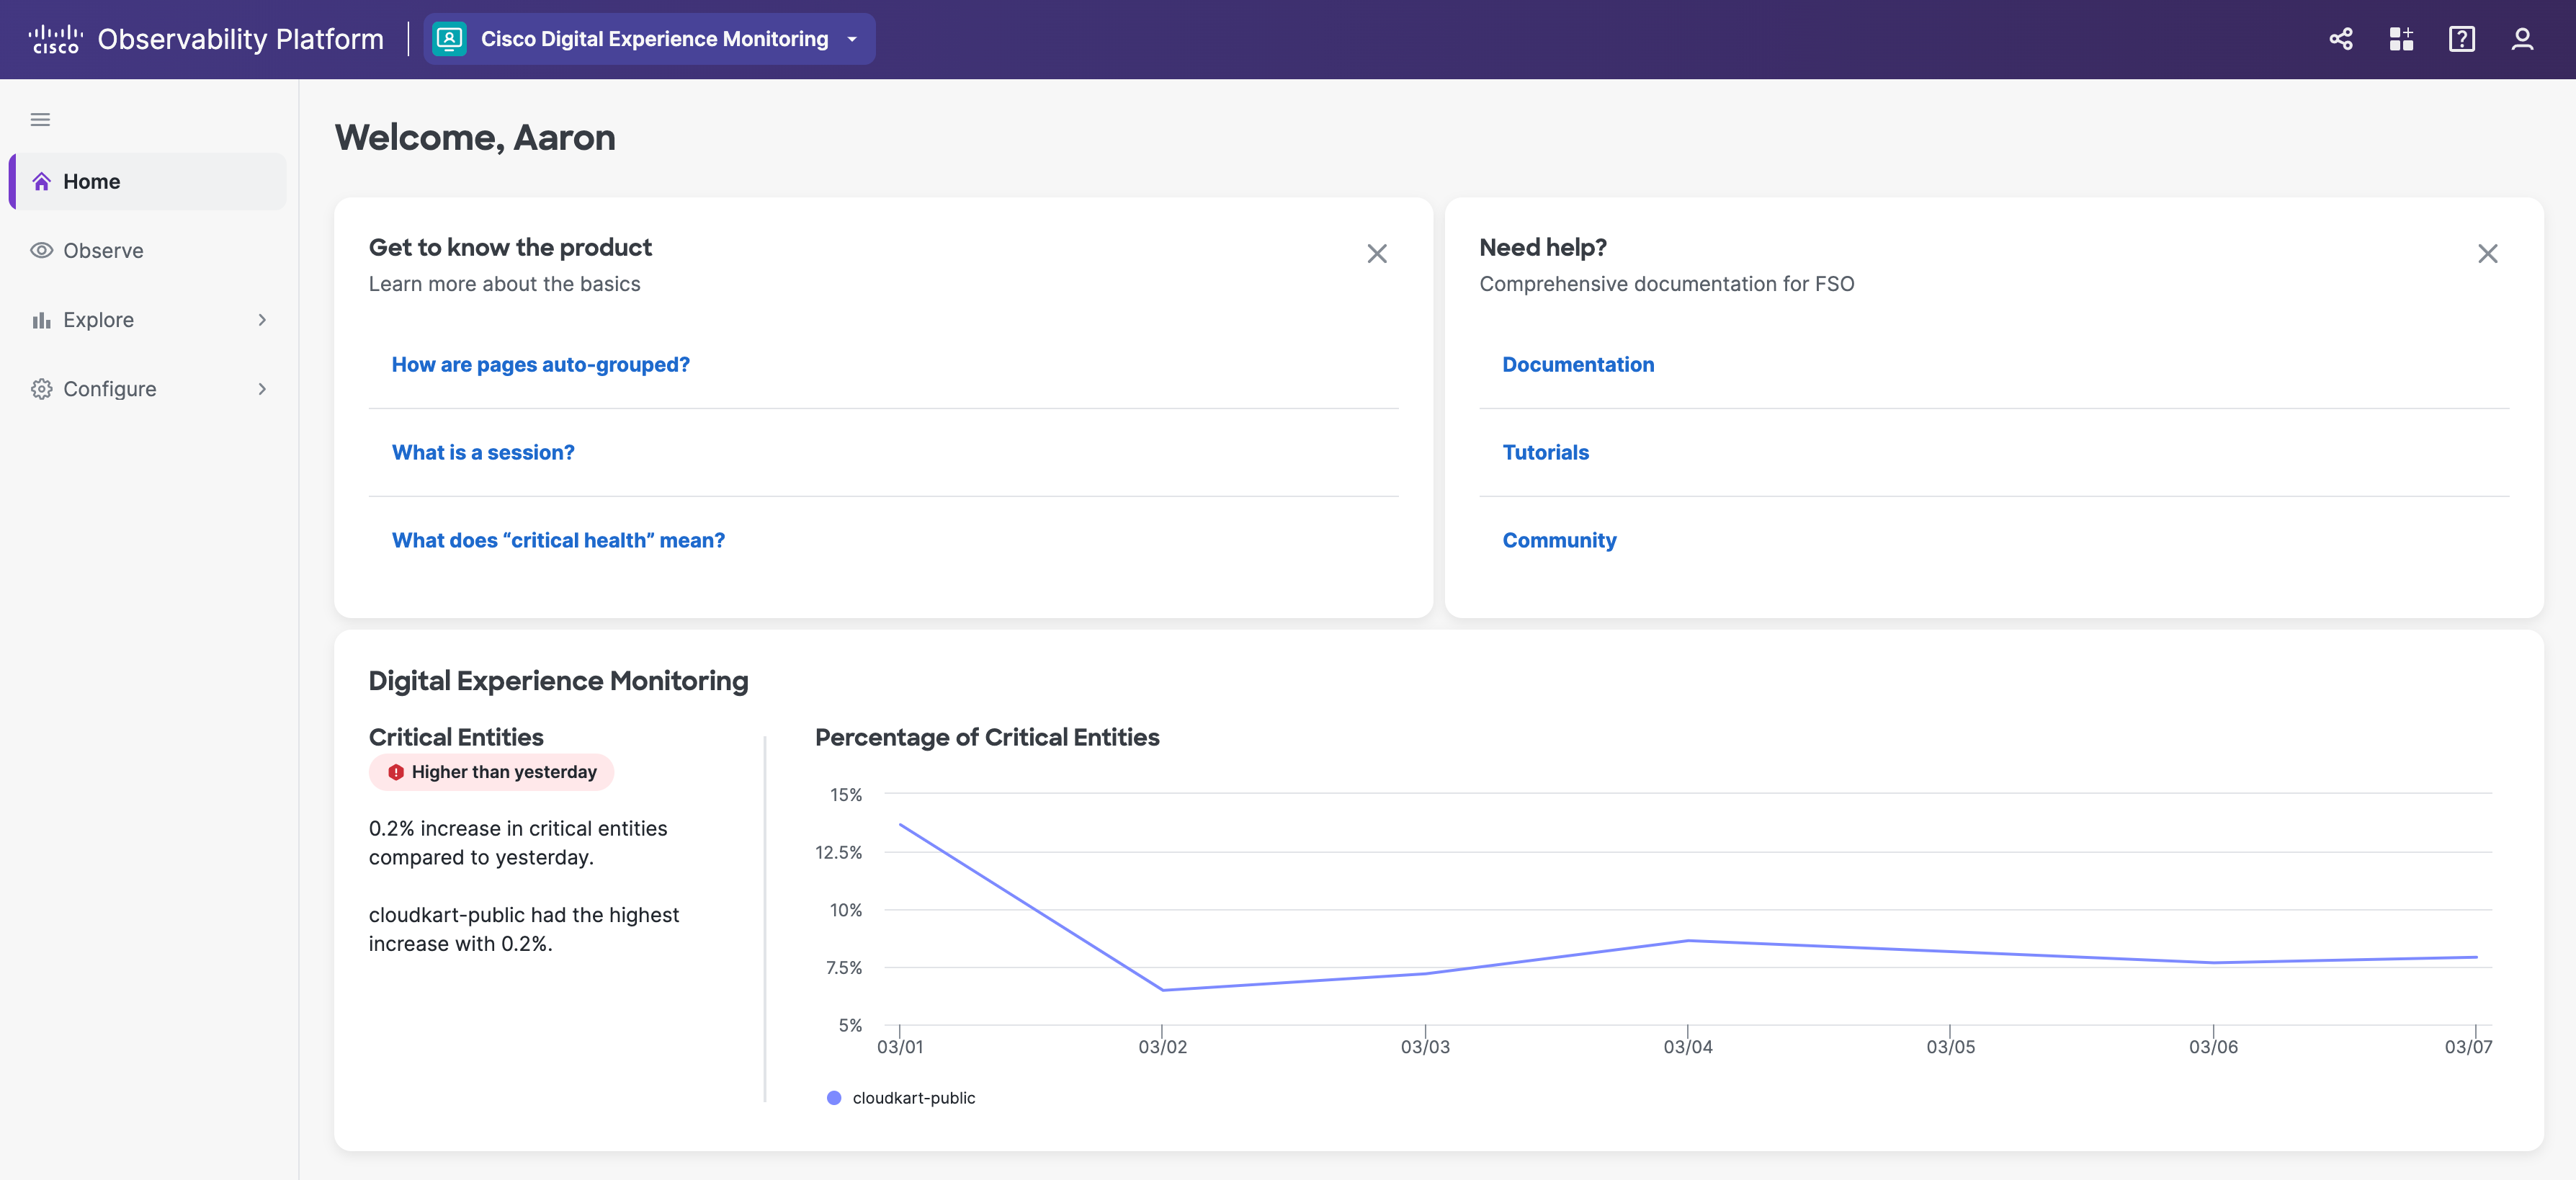Click the 03/07 axis label

click(x=2468, y=1047)
